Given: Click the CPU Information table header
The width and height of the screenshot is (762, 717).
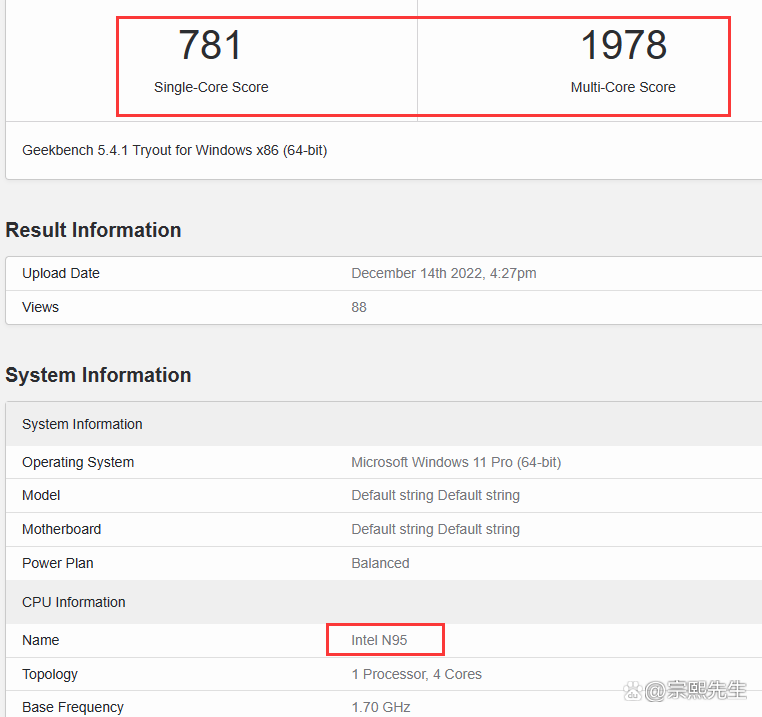Looking at the screenshot, I should click(74, 602).
